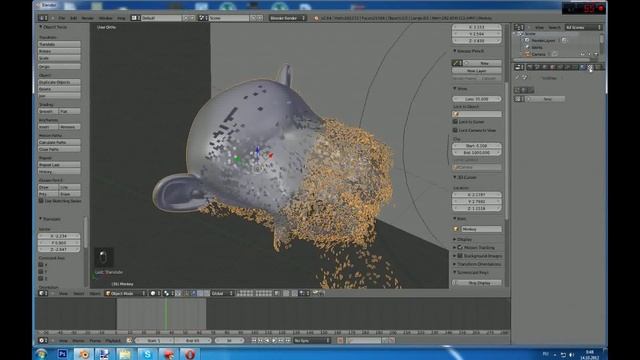Click the jump to start frame button
Image resolution: width=640 pixels, height=360 pixels.
[x=254, y=340]
